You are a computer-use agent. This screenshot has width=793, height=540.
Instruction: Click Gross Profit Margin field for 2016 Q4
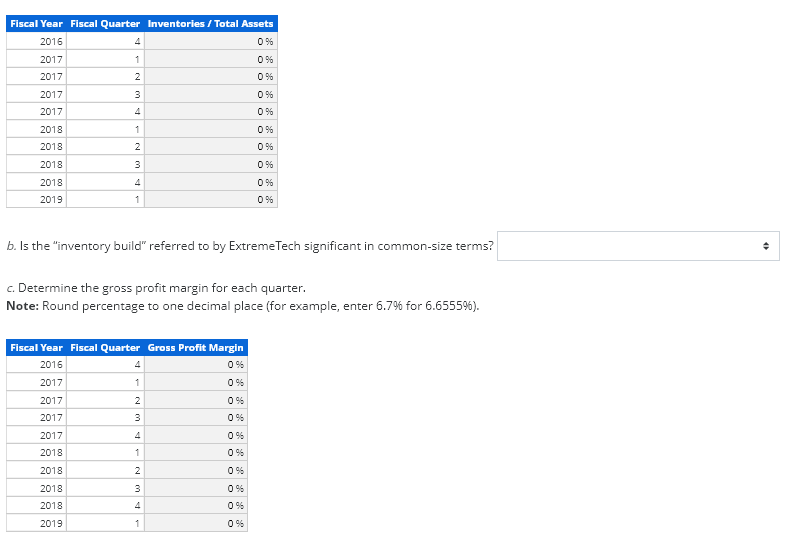coord(196,365)
